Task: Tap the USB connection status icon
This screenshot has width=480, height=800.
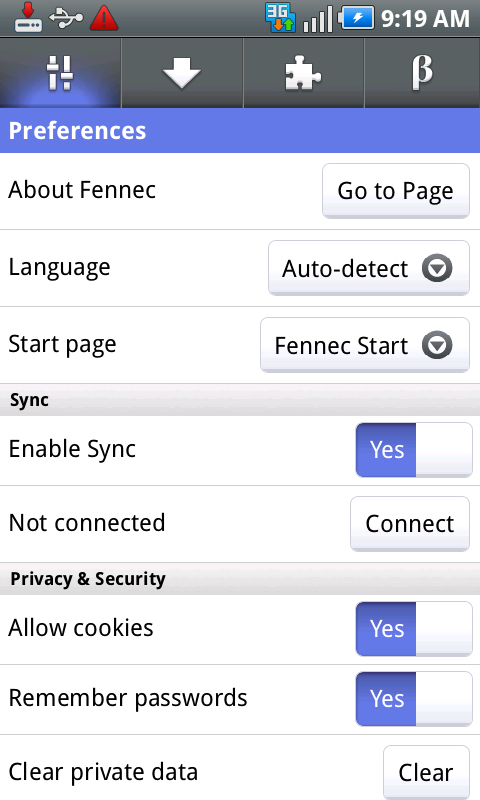Action: (x=66, y=18)
